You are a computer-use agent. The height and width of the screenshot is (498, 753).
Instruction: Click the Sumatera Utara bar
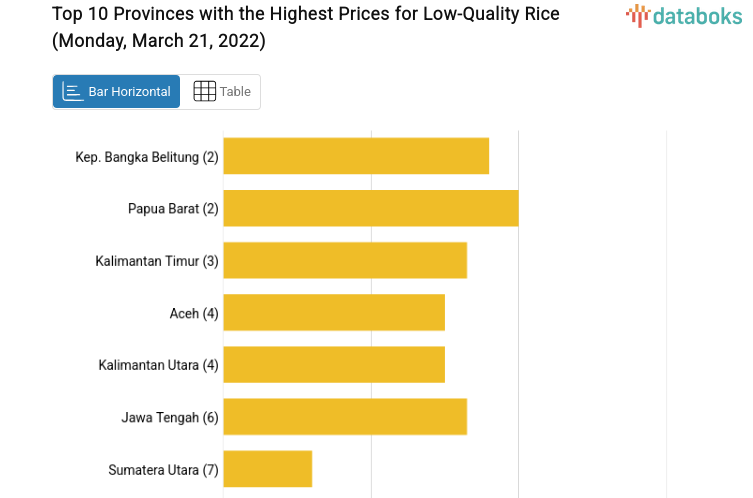pos(267,468)
